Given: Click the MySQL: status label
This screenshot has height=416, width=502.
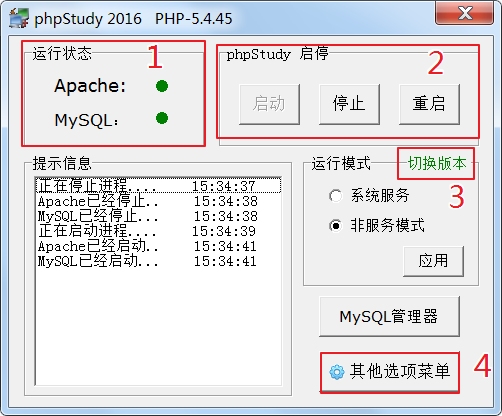Looking at the screenshot, I should (87, 120).
